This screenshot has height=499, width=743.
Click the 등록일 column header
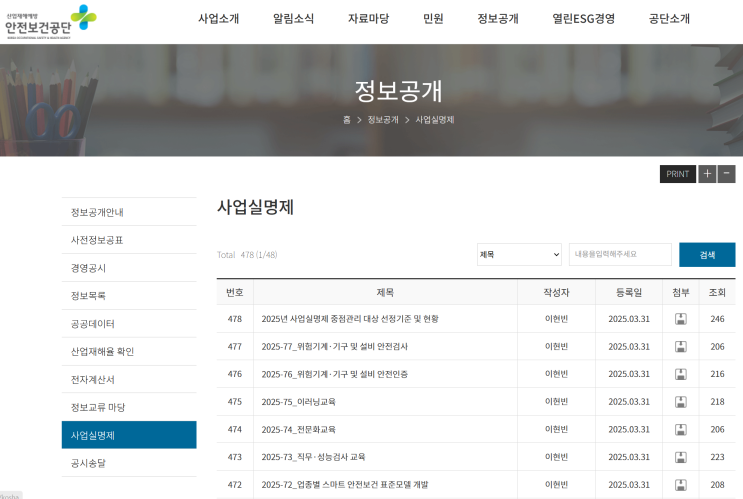(x=629, y=292)
